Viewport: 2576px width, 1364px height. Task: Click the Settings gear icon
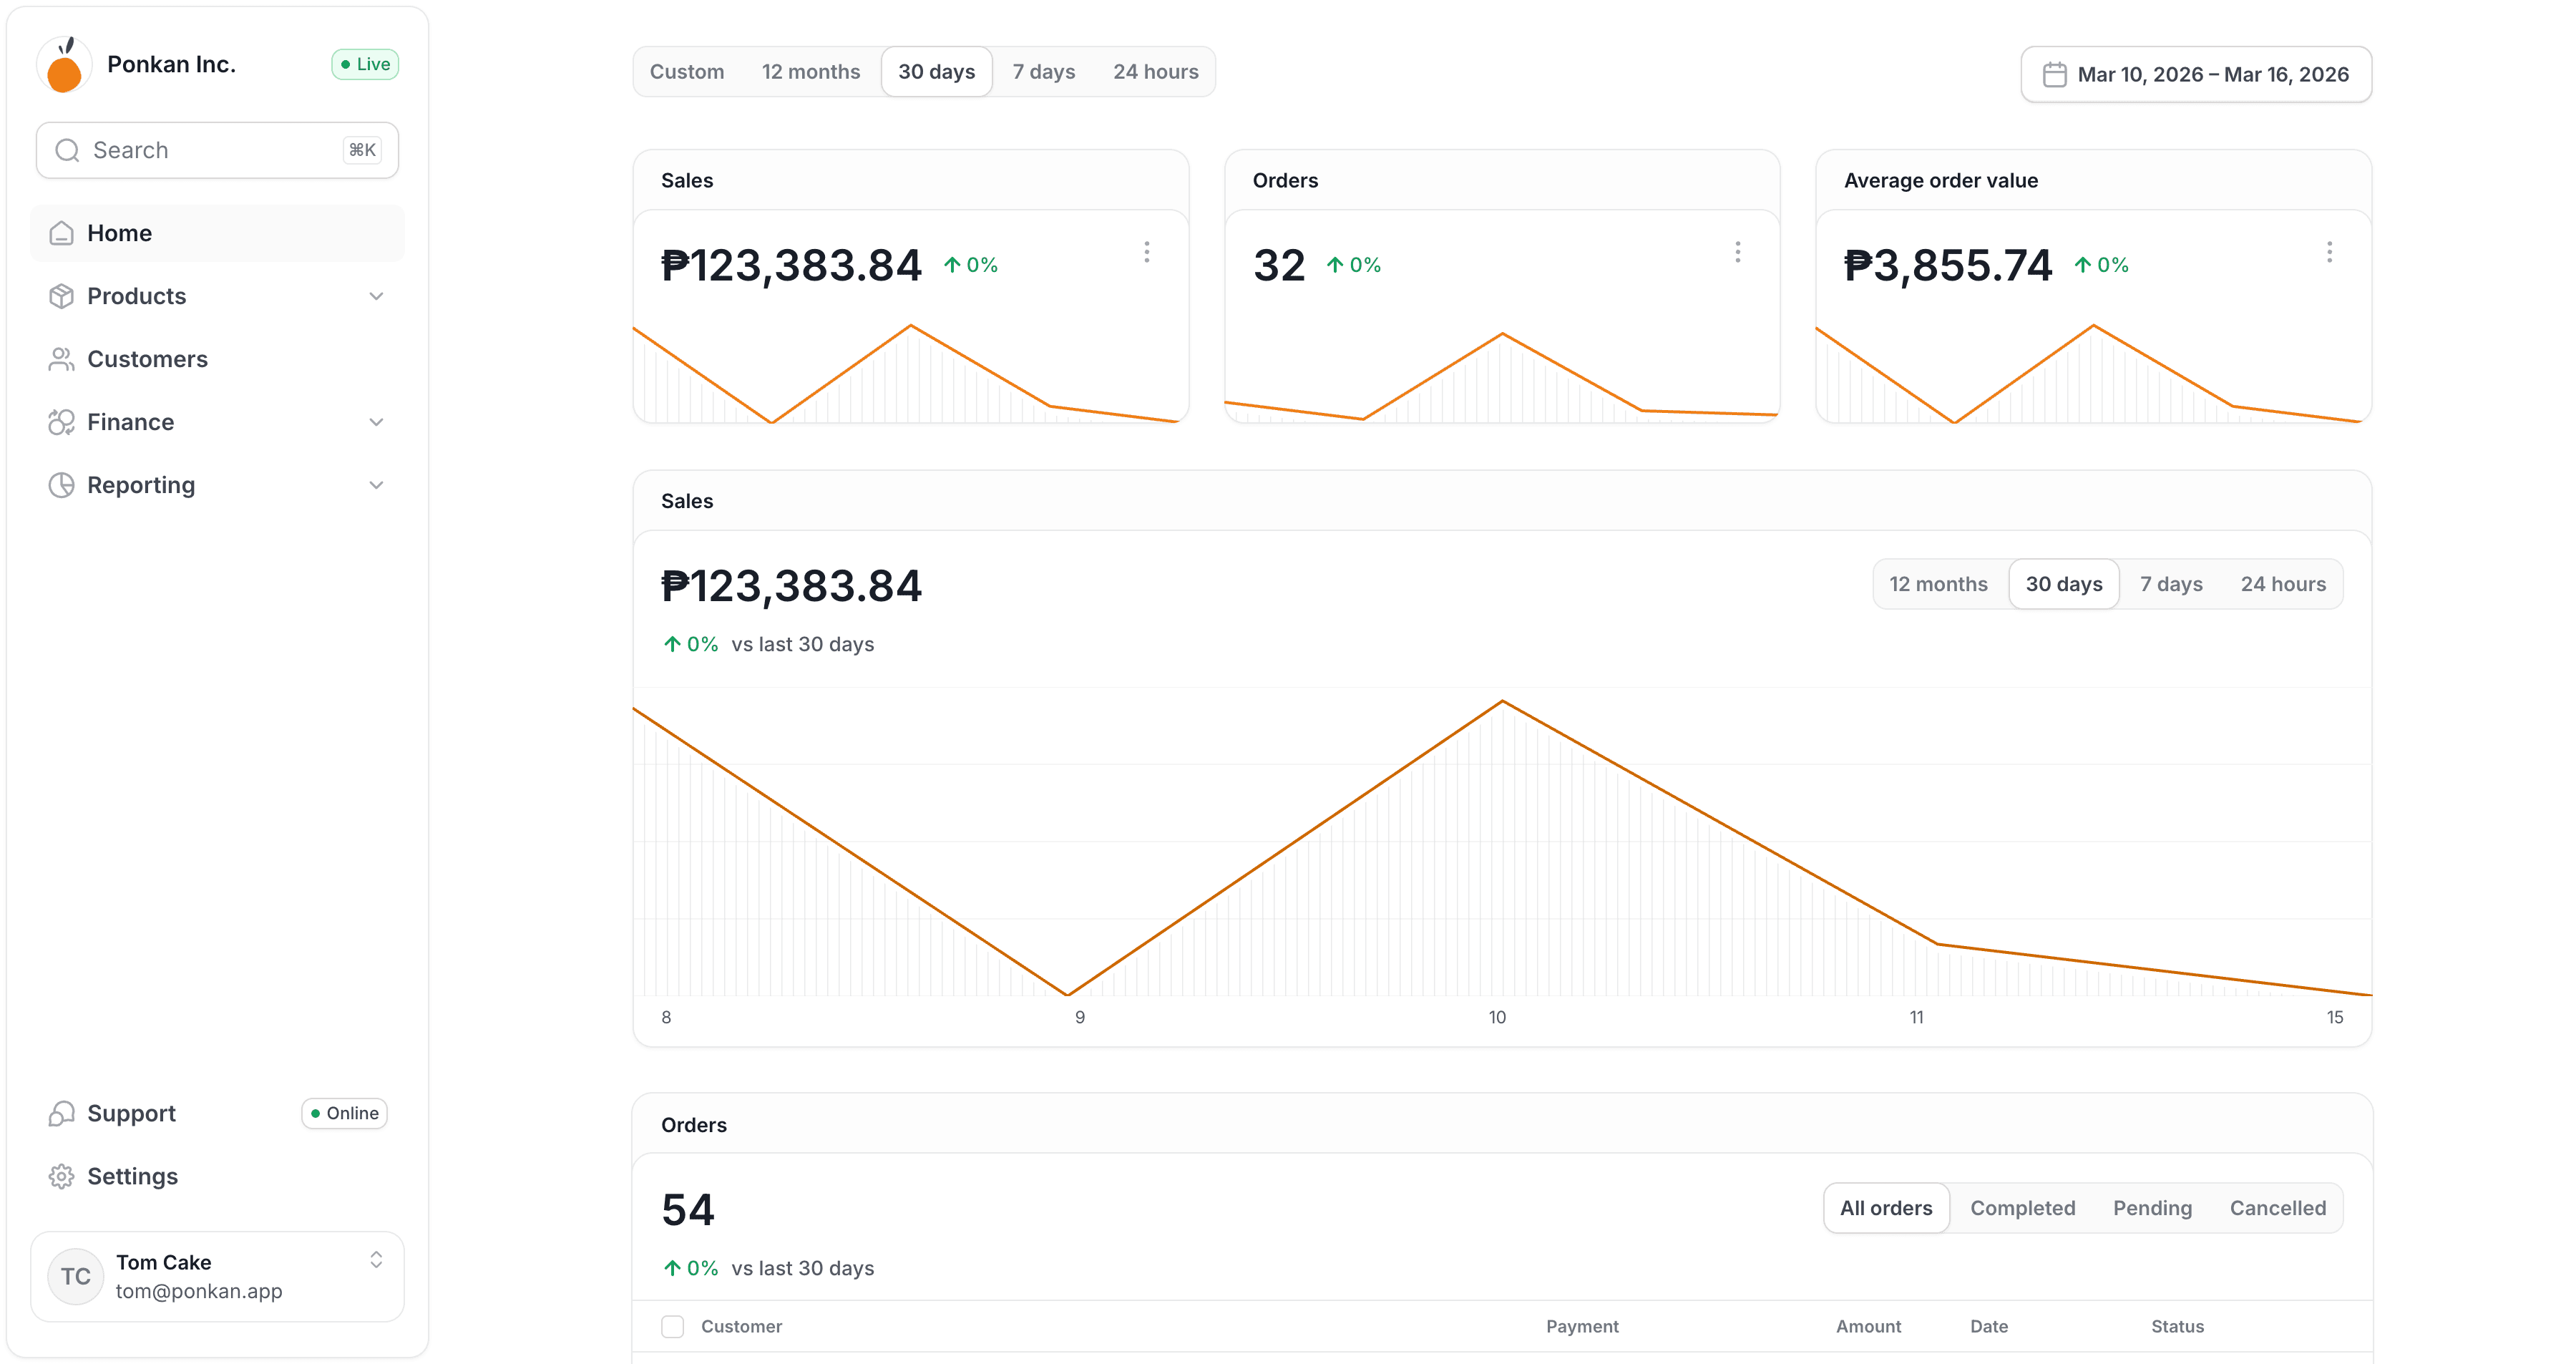pyautogui.click(x=62, y=1176)
